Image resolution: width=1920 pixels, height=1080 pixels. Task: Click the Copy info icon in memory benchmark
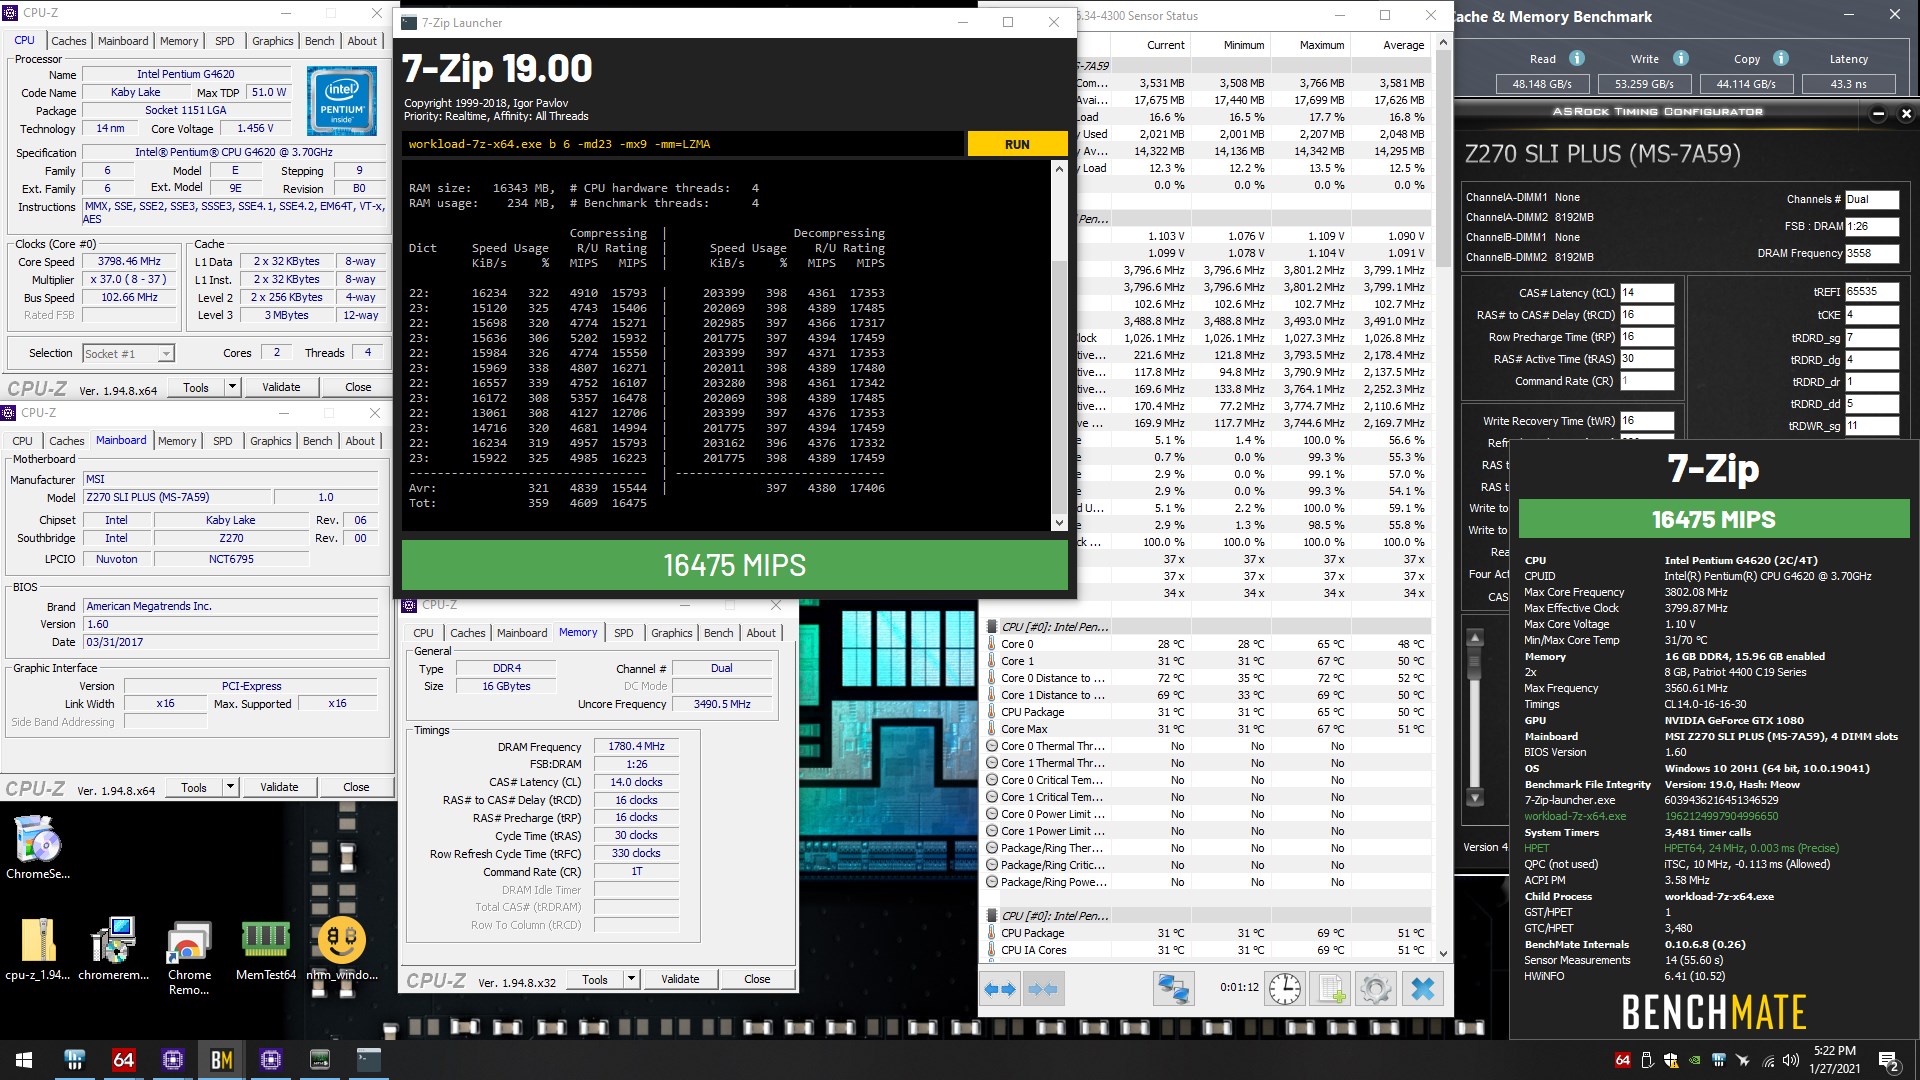click(1781, 58)
